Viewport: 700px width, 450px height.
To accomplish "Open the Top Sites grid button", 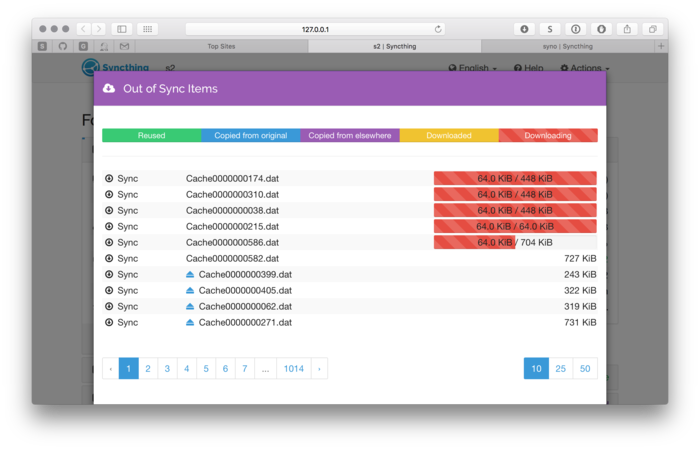I will coord(147,29).
